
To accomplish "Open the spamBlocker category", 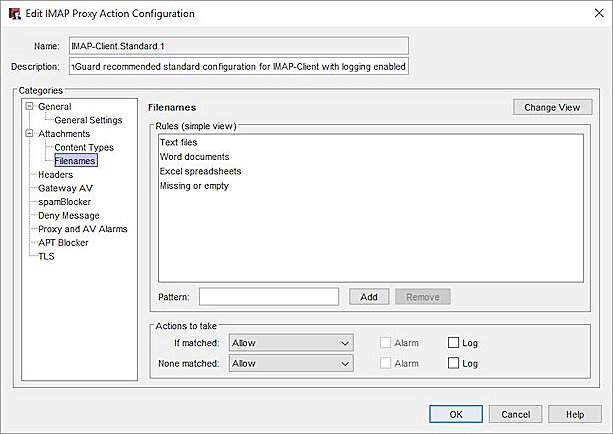I will point(65,202).
